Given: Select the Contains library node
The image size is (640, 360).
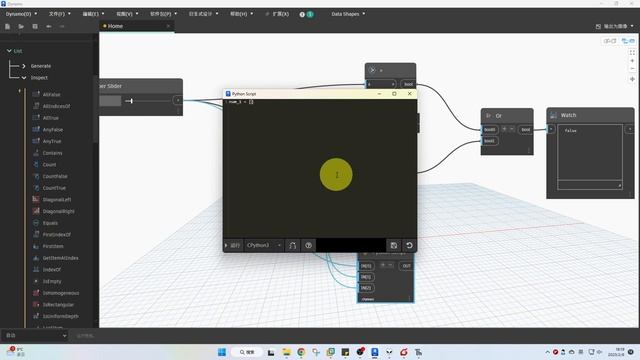Looking at the screenshot, I should click(x=53, y=153).
